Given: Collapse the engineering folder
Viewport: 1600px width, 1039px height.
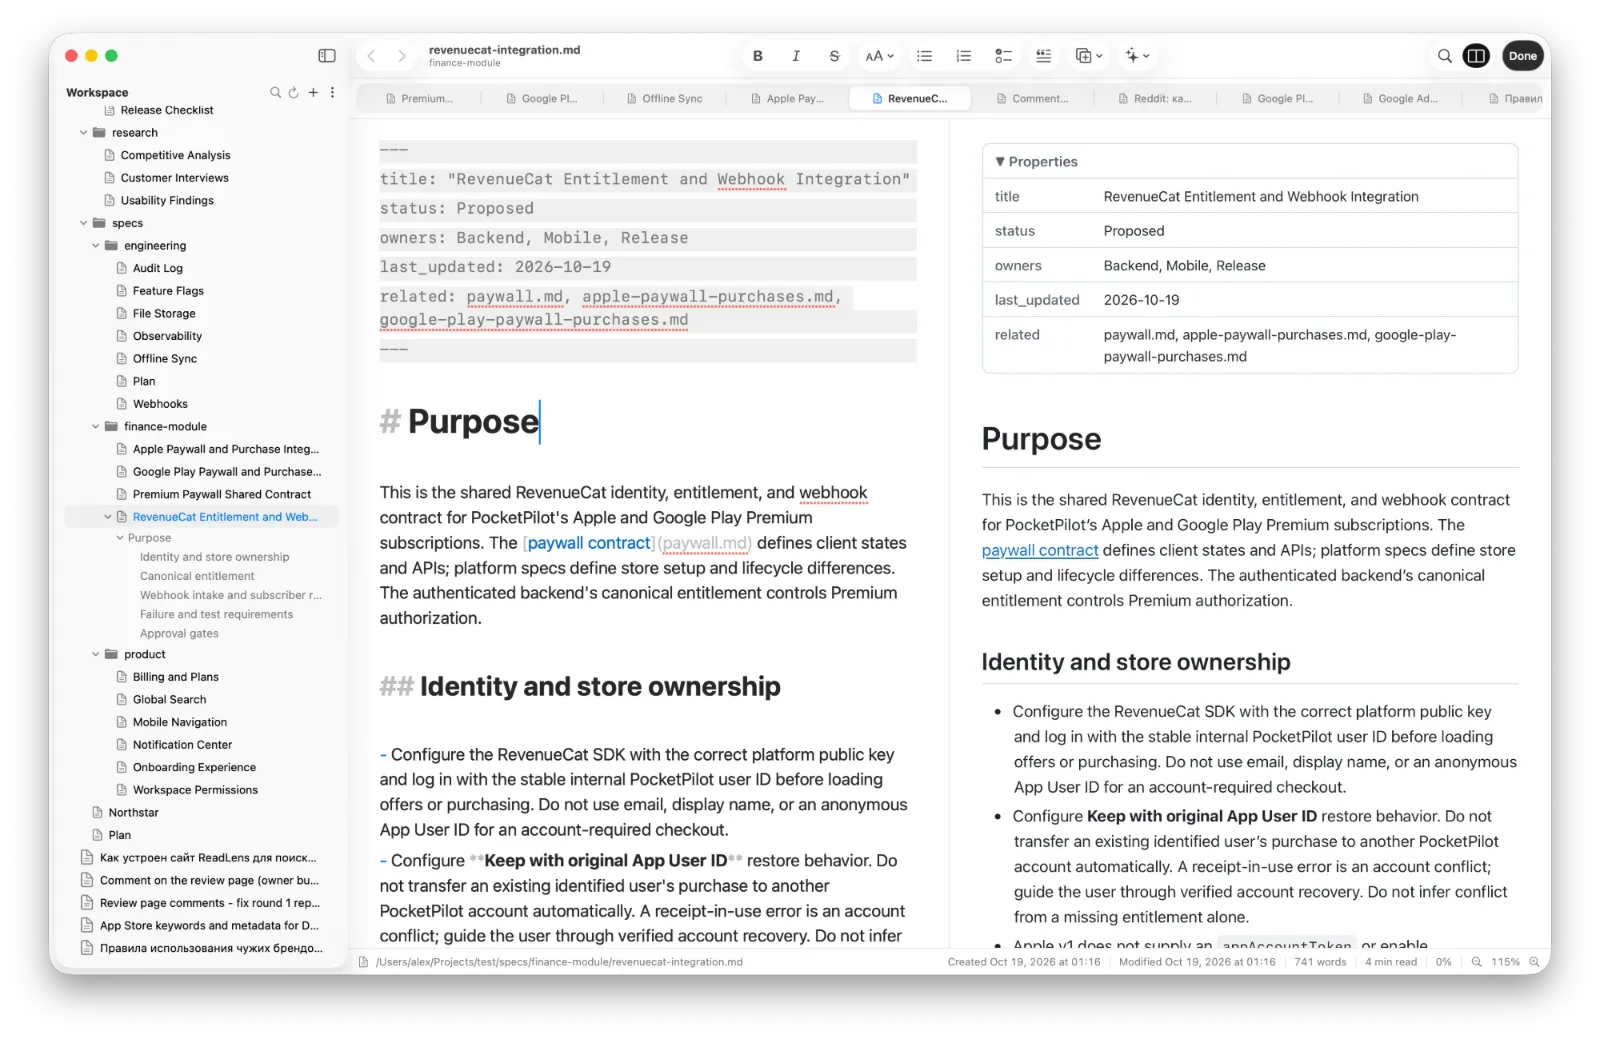Looking at the screenshot, I should [96, 246].
